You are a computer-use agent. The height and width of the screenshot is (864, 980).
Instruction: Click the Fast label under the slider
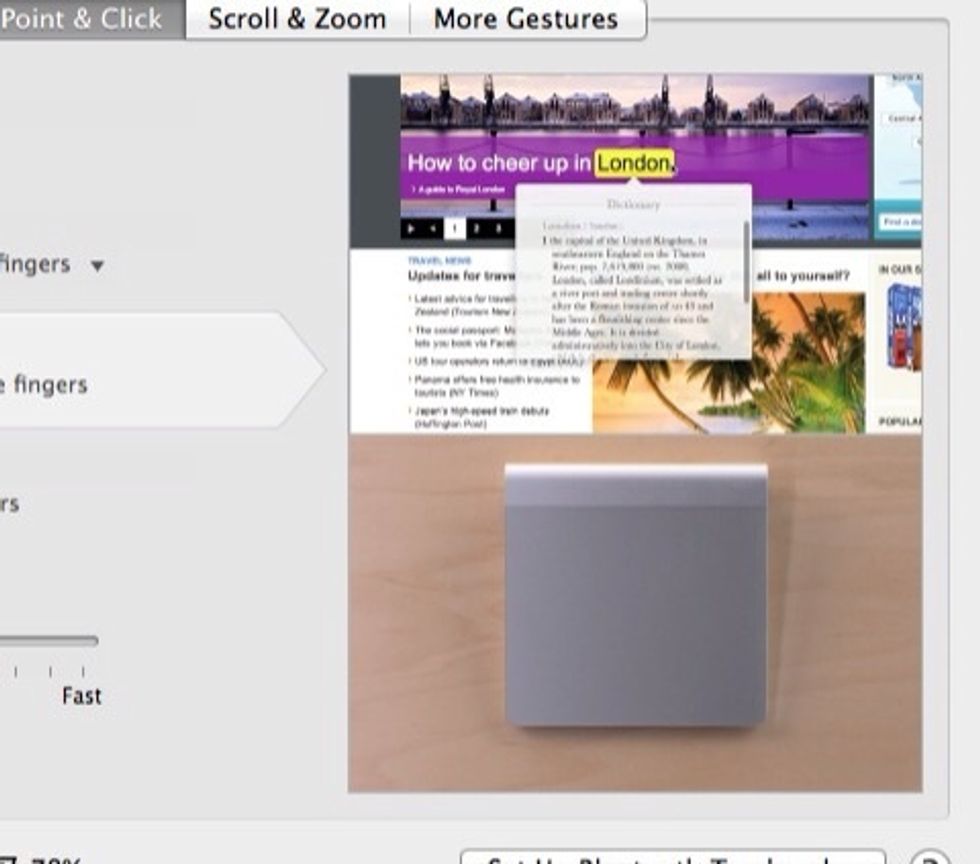81,696
